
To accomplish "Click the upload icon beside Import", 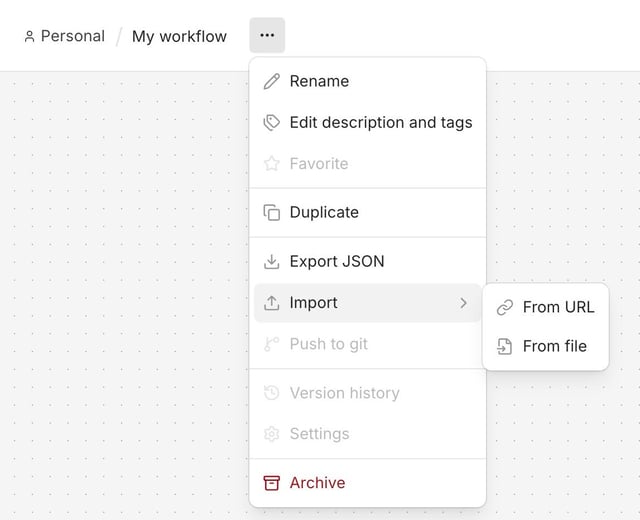I will click(271, 303).
